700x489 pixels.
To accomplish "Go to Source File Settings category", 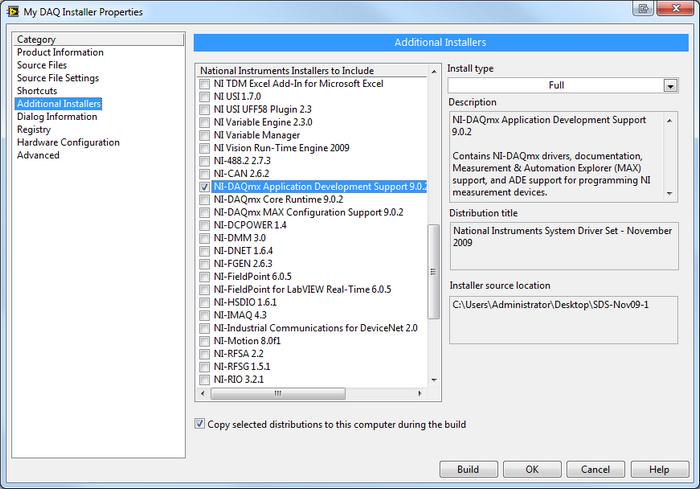I will click(58, 78).
